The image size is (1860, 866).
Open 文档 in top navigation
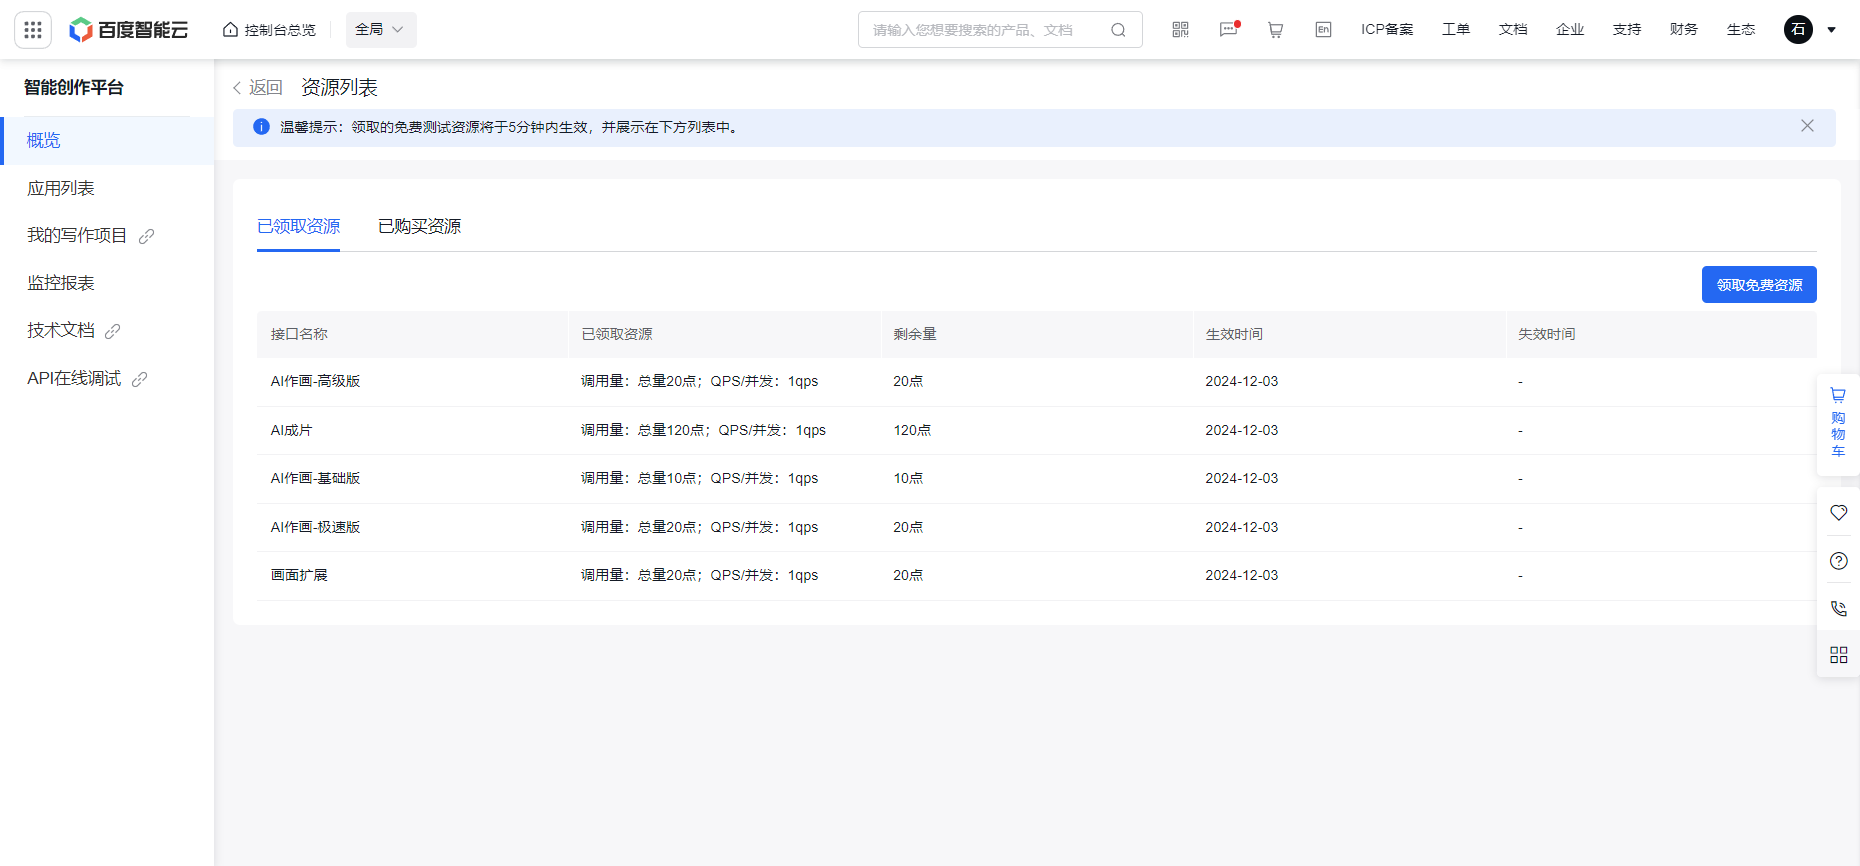point(1513,30)
